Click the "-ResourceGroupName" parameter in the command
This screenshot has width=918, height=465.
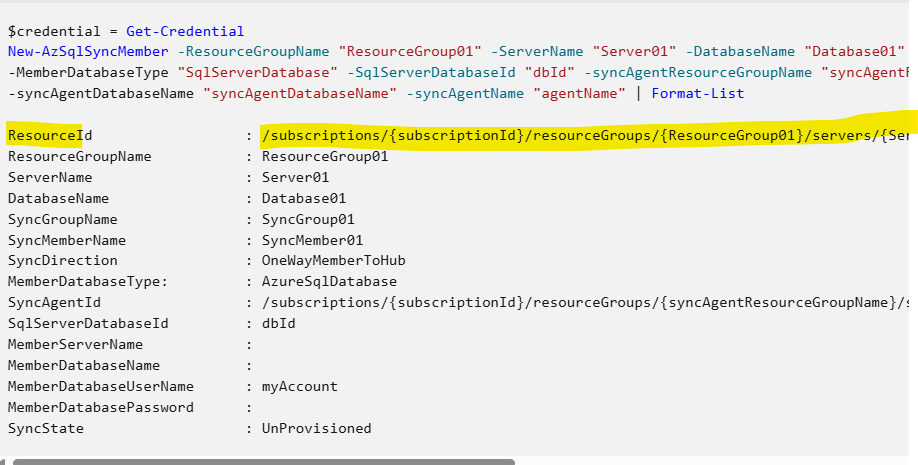click(x=254, y=52)
